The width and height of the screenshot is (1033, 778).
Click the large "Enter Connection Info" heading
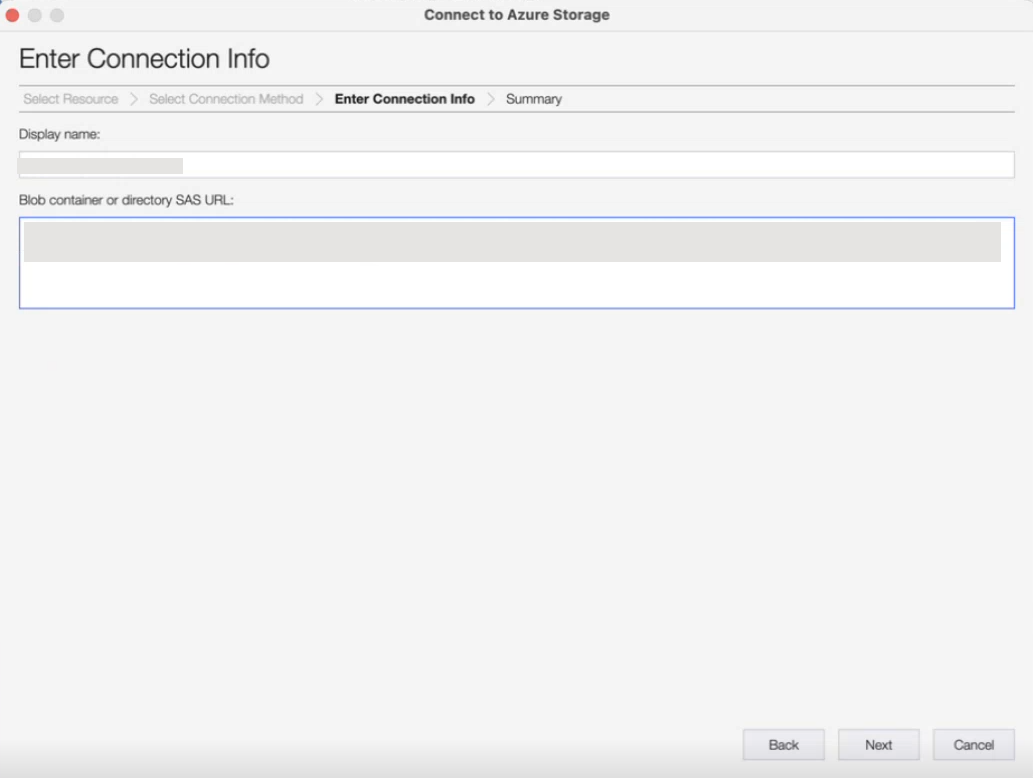pos(144,58)
